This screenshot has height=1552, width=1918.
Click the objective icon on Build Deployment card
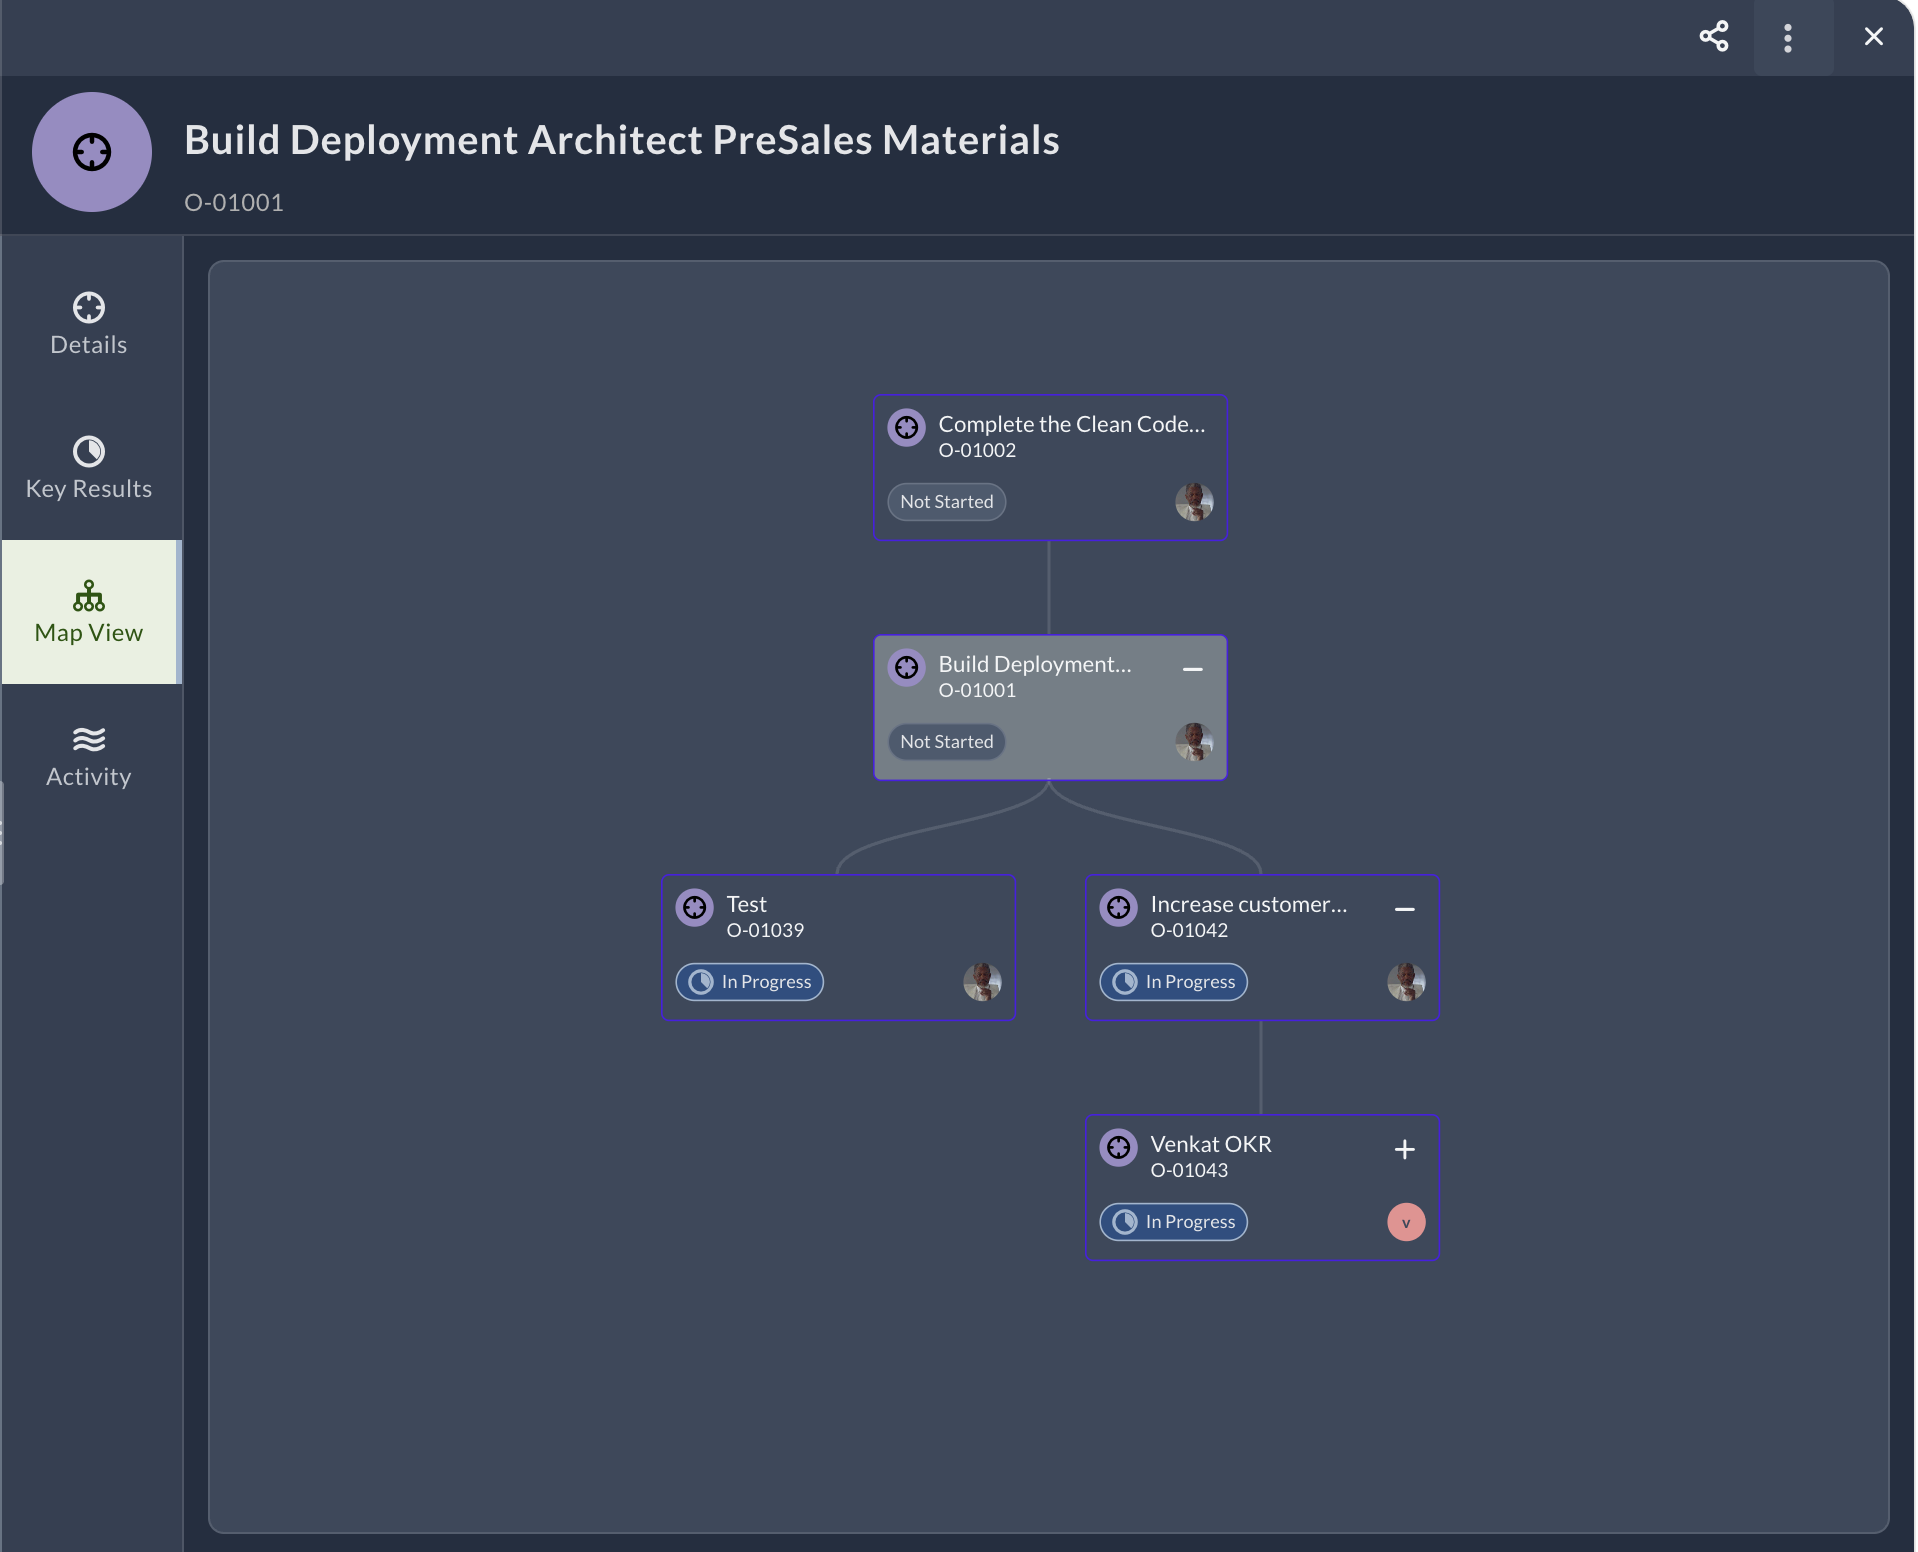pos(907,668)
